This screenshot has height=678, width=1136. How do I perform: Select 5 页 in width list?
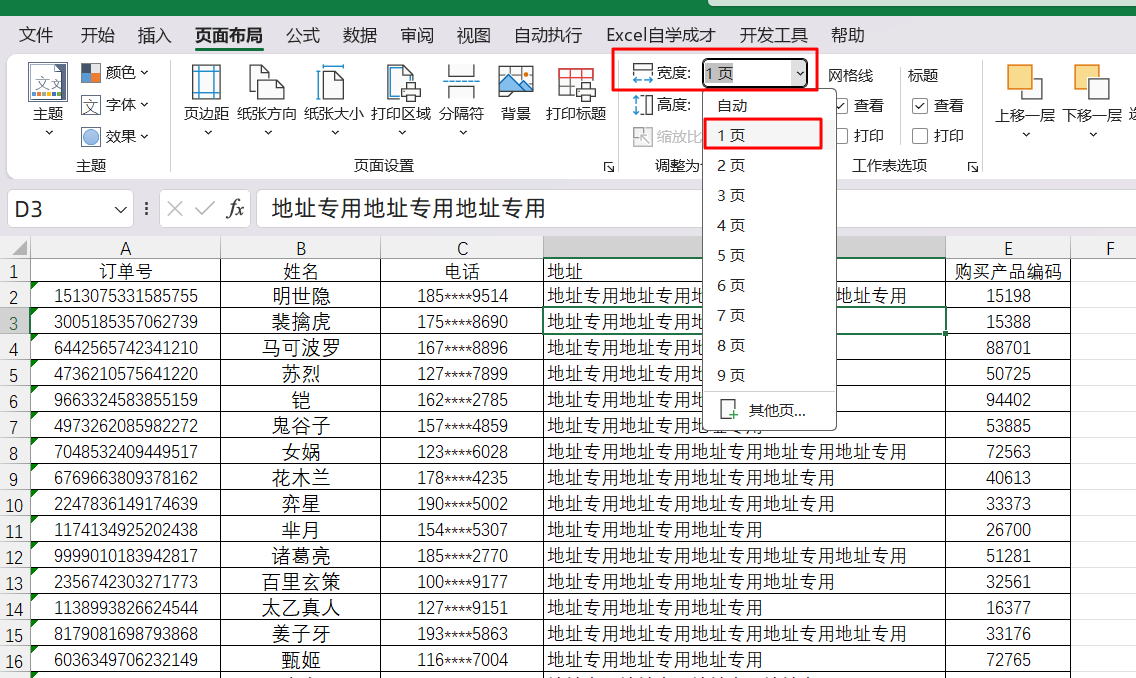[769, 256]
